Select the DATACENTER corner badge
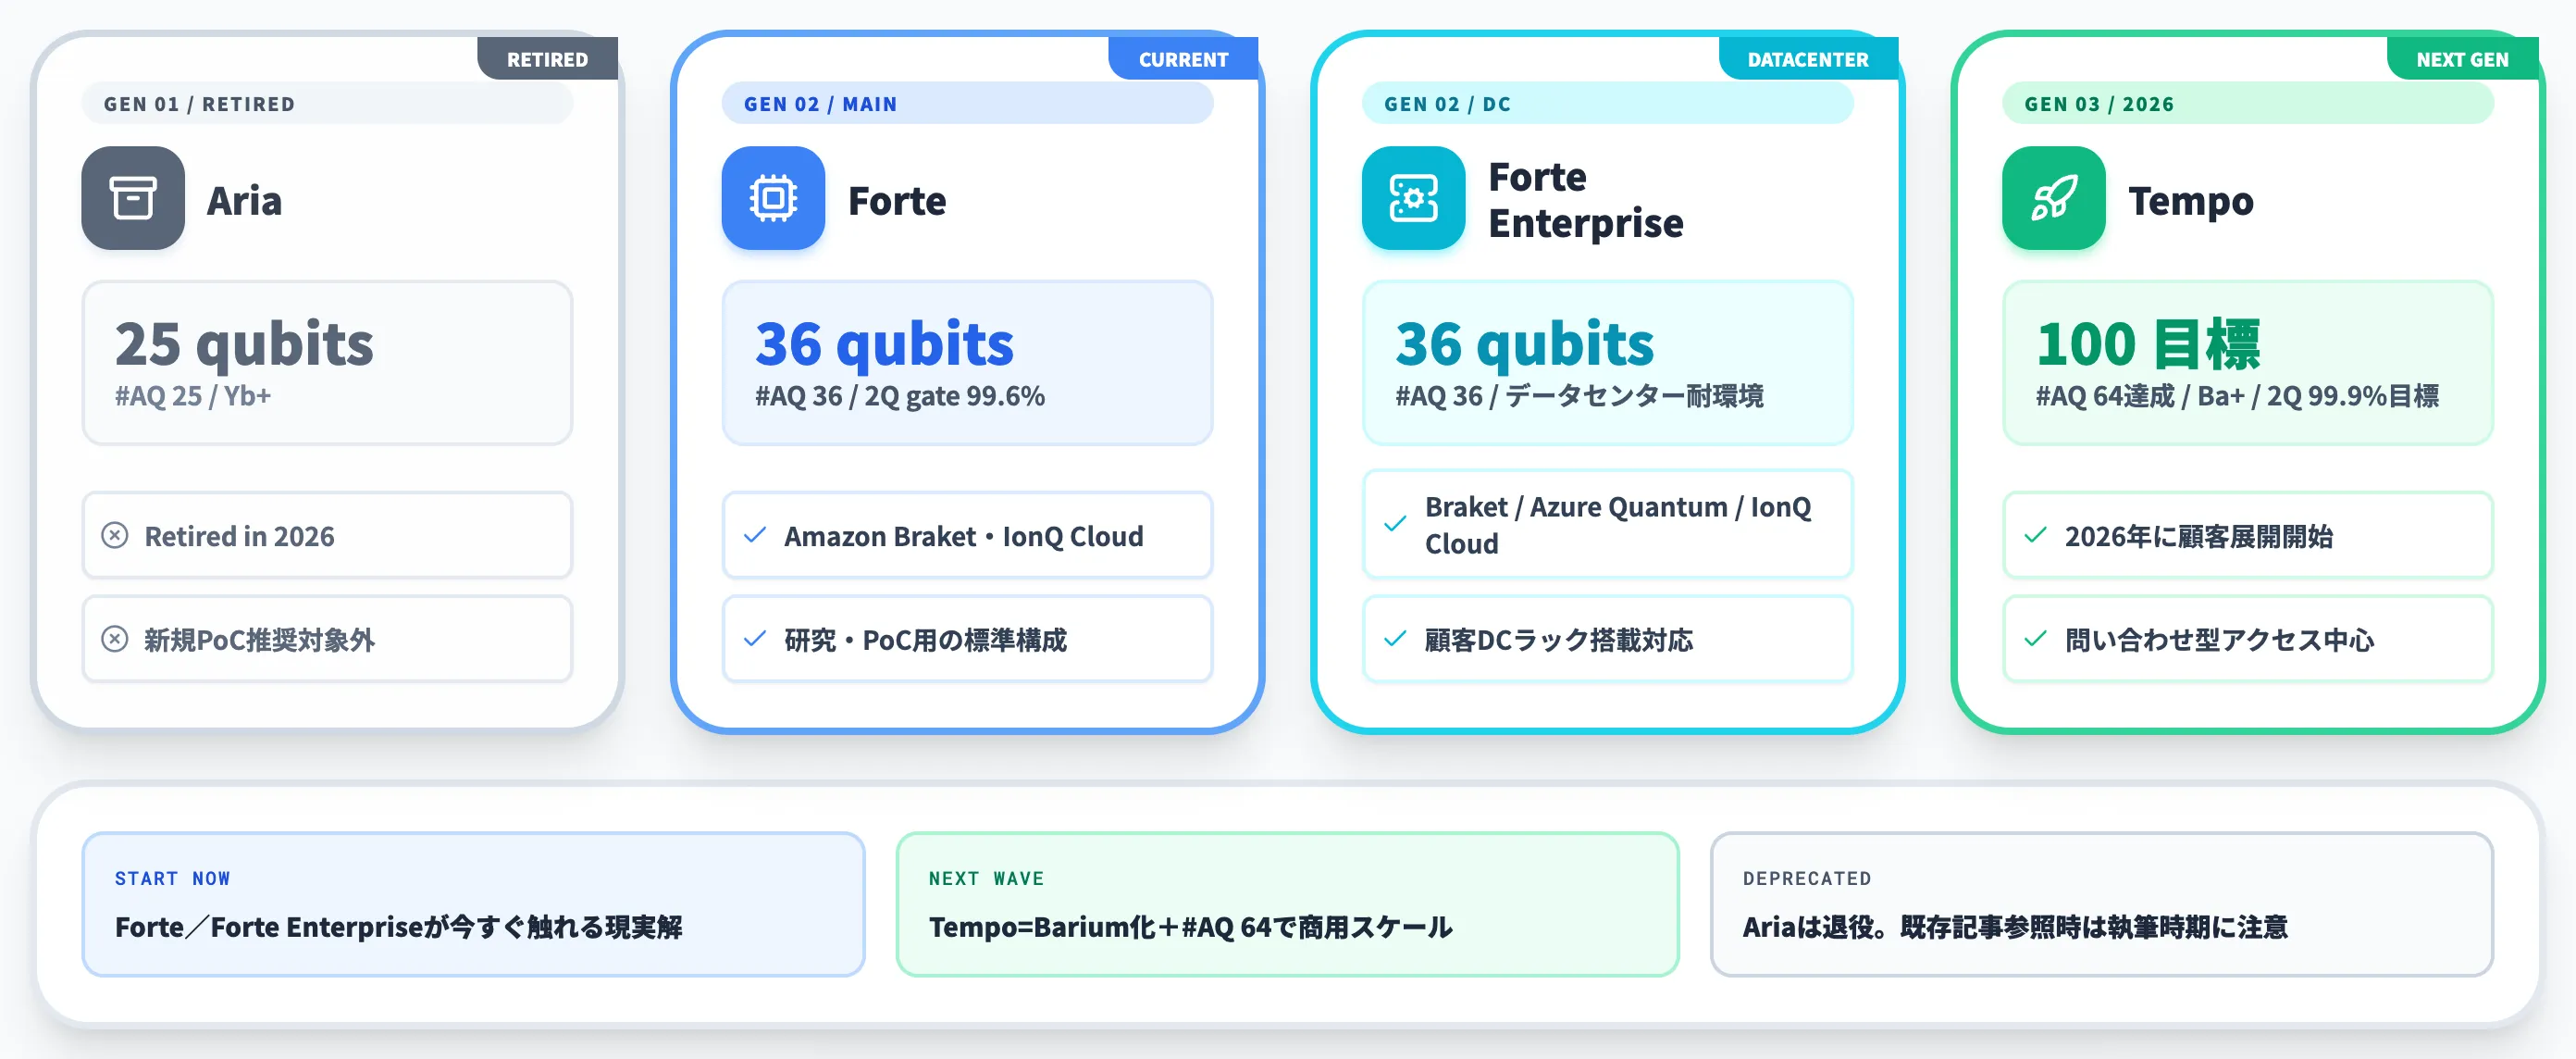The width and height of the screenshot is (2576, 1059). click(1808, 59)
